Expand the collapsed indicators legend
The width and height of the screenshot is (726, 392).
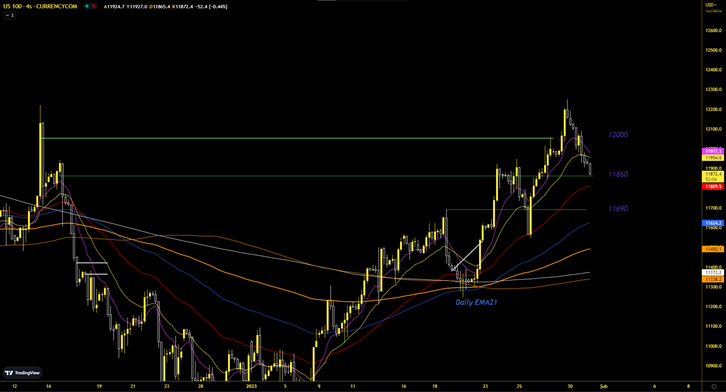(x=9, y=15)
